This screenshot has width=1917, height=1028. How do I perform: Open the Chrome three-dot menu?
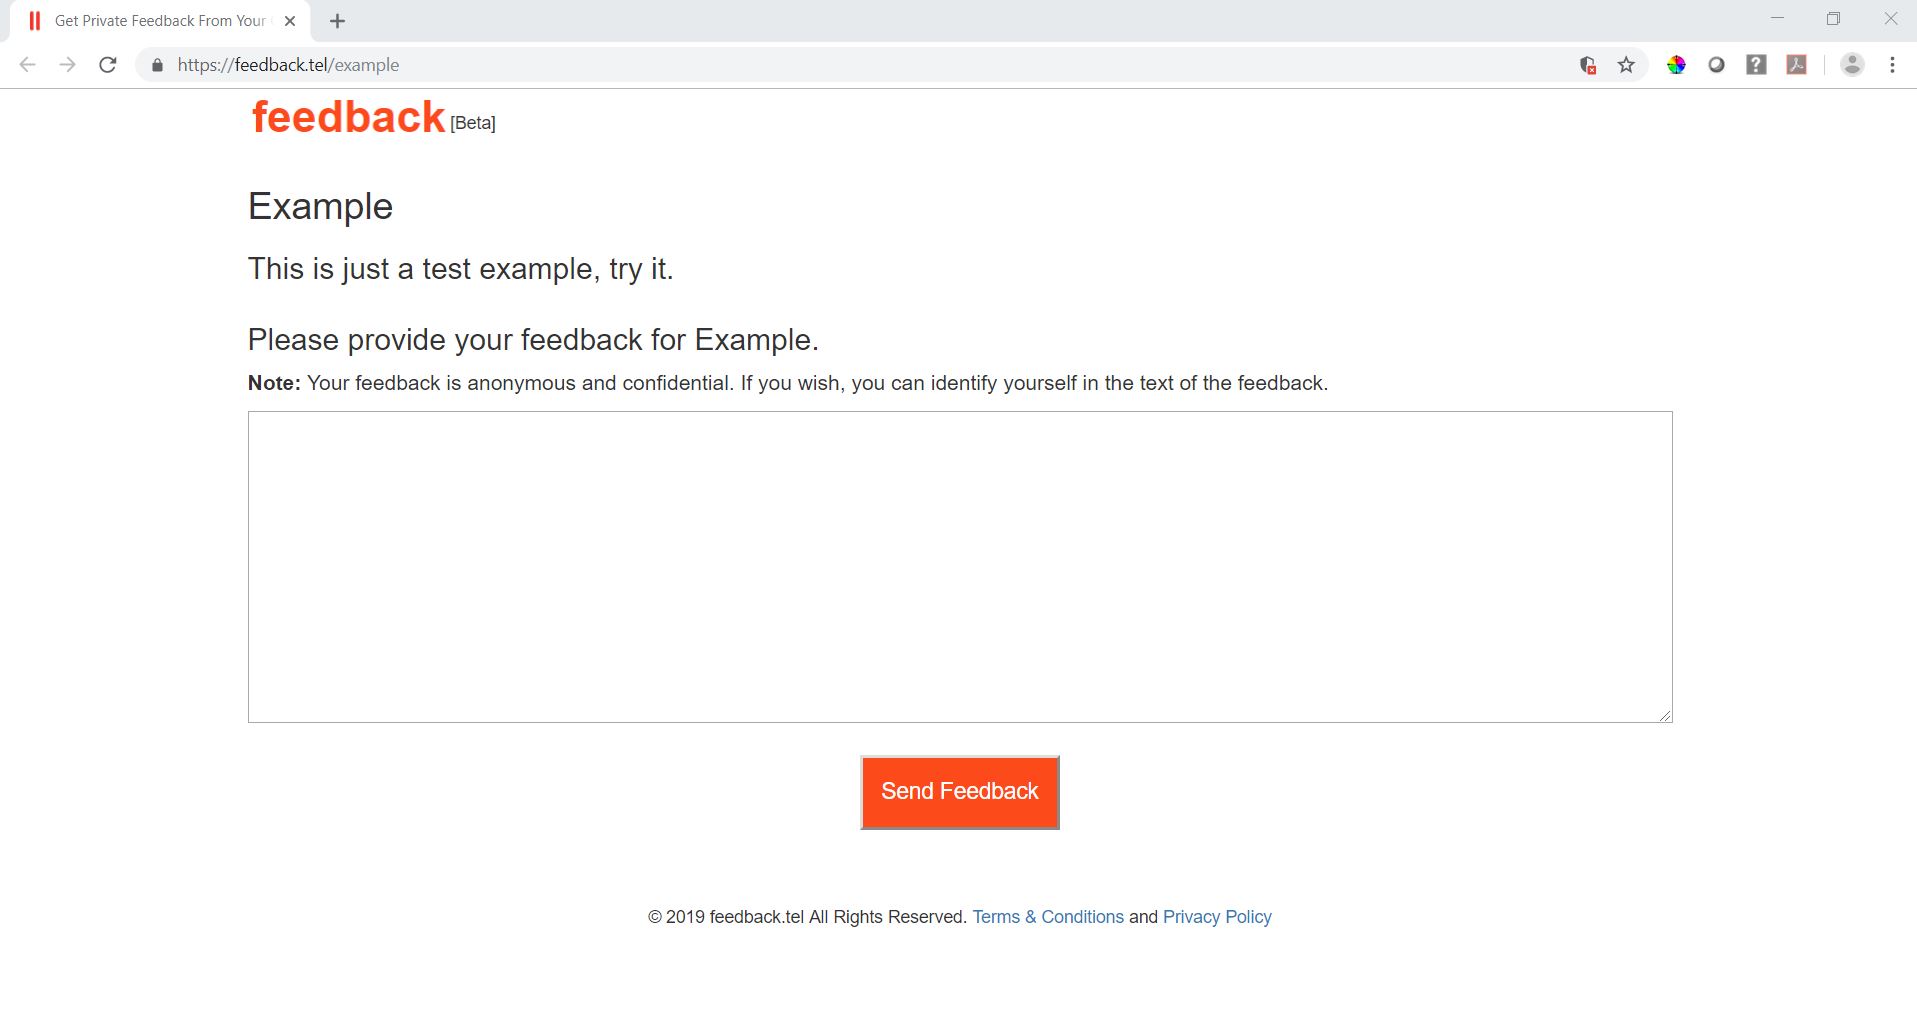tap(1892, 65)
